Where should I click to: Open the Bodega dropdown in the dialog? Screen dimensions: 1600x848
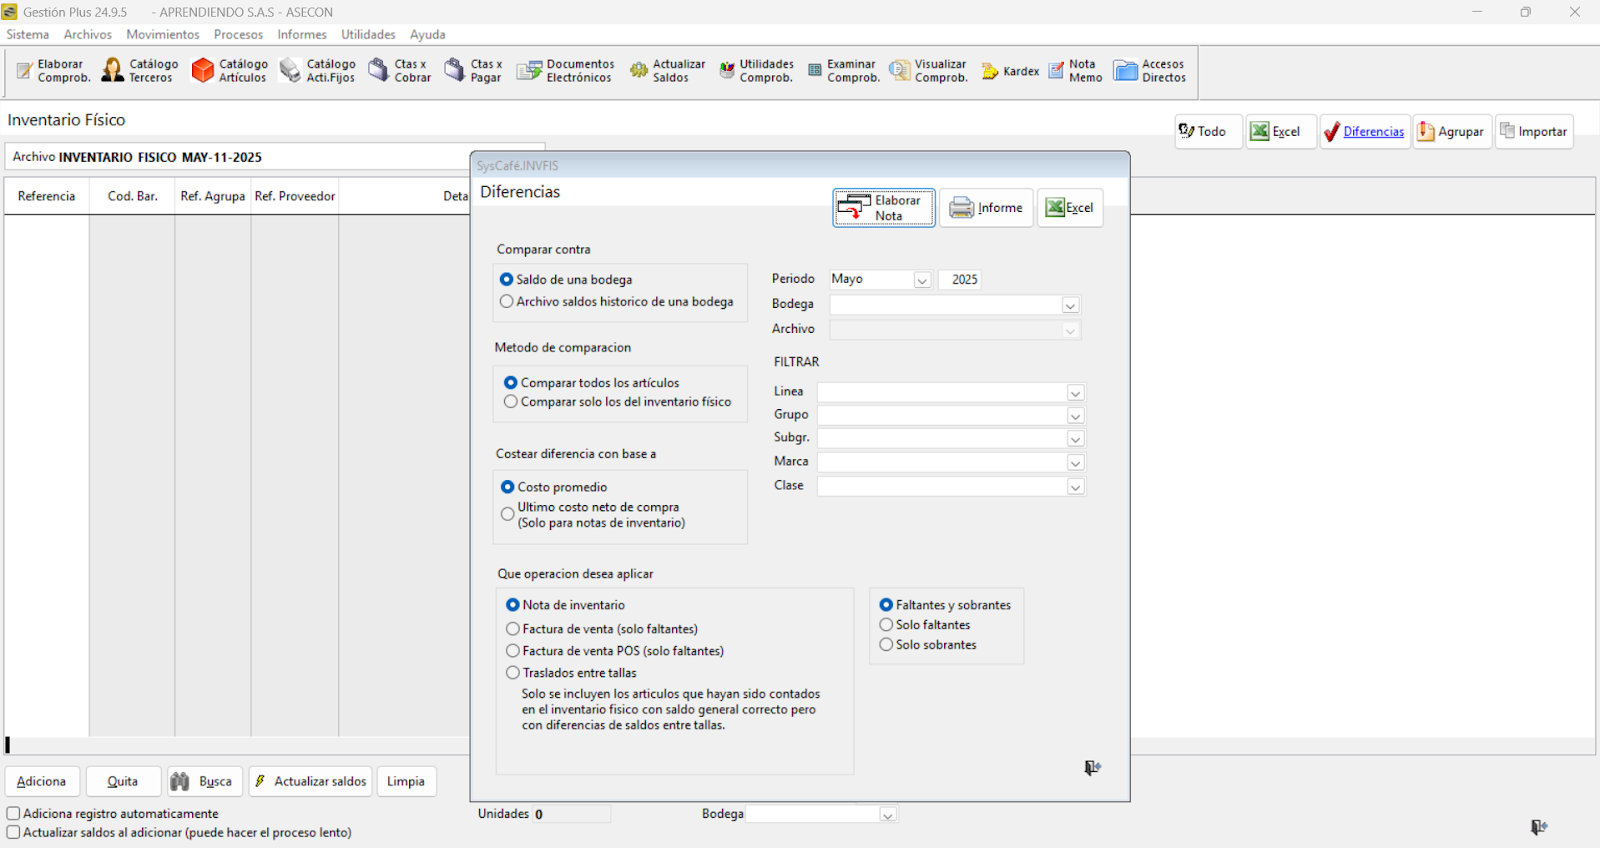point(1070,305)
